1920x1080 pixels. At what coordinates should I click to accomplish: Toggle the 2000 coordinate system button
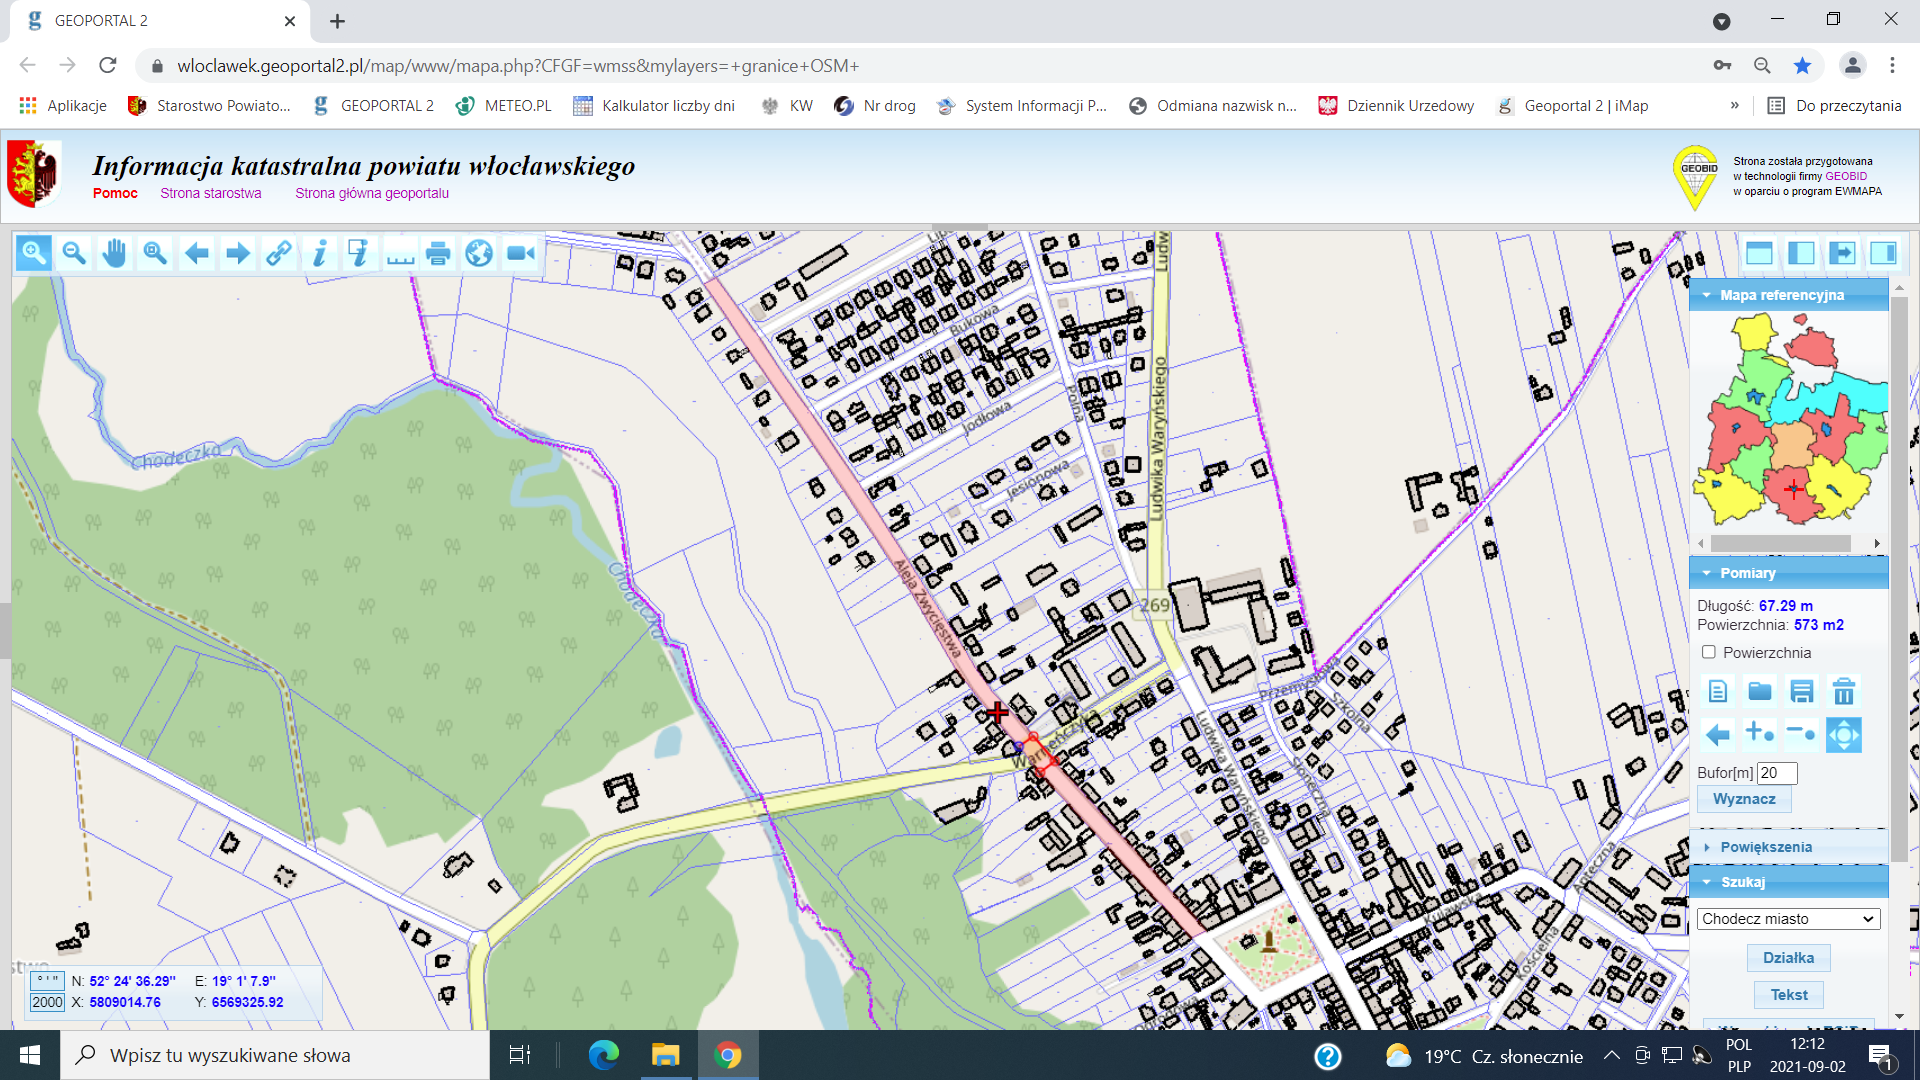pyautogui.click(x=47, y=1002)
